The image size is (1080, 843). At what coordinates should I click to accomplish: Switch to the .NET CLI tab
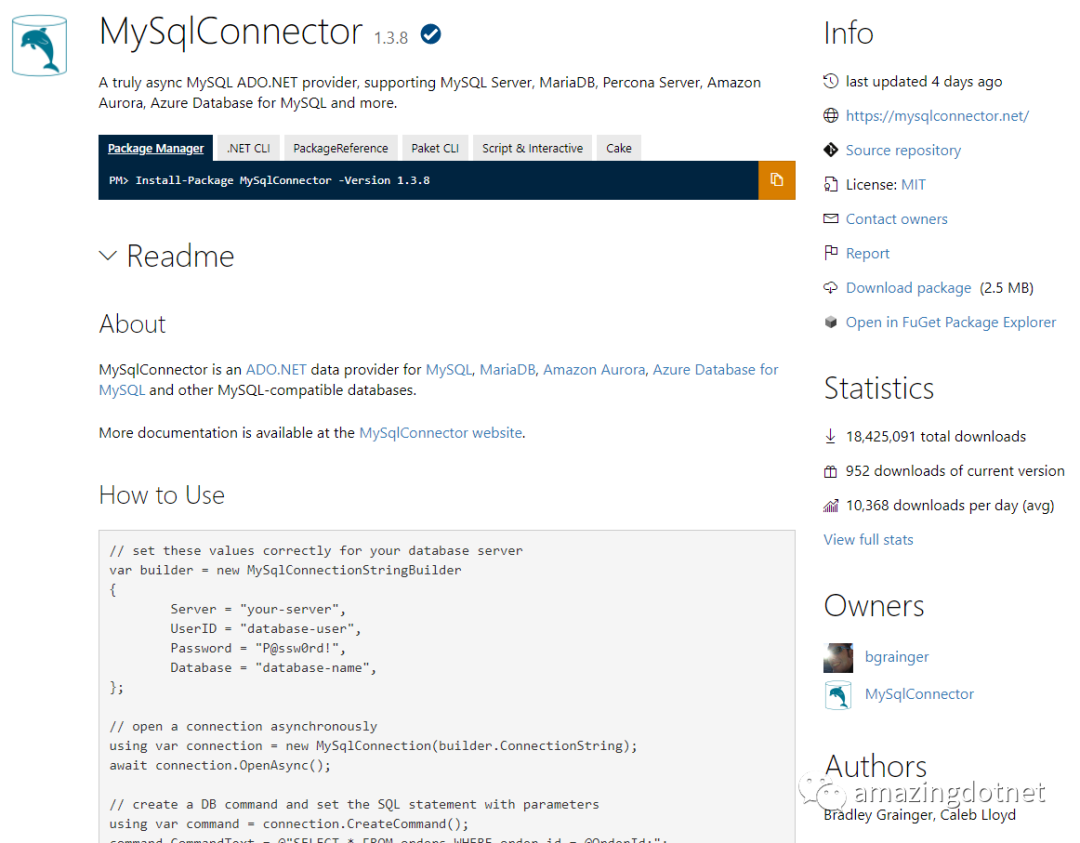pyautogui.click(x=249, y=148)
